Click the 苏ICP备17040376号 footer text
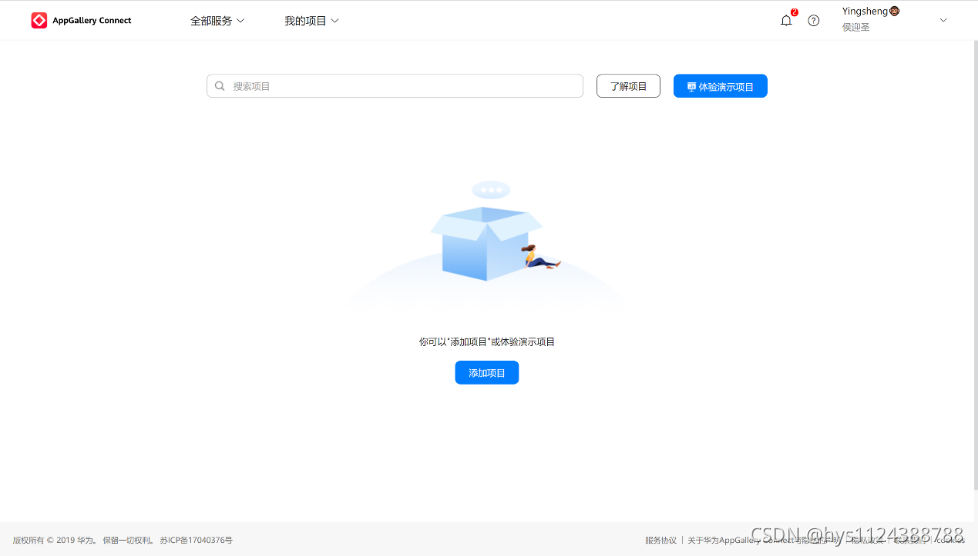978x556 pixels. coord(196,540)
